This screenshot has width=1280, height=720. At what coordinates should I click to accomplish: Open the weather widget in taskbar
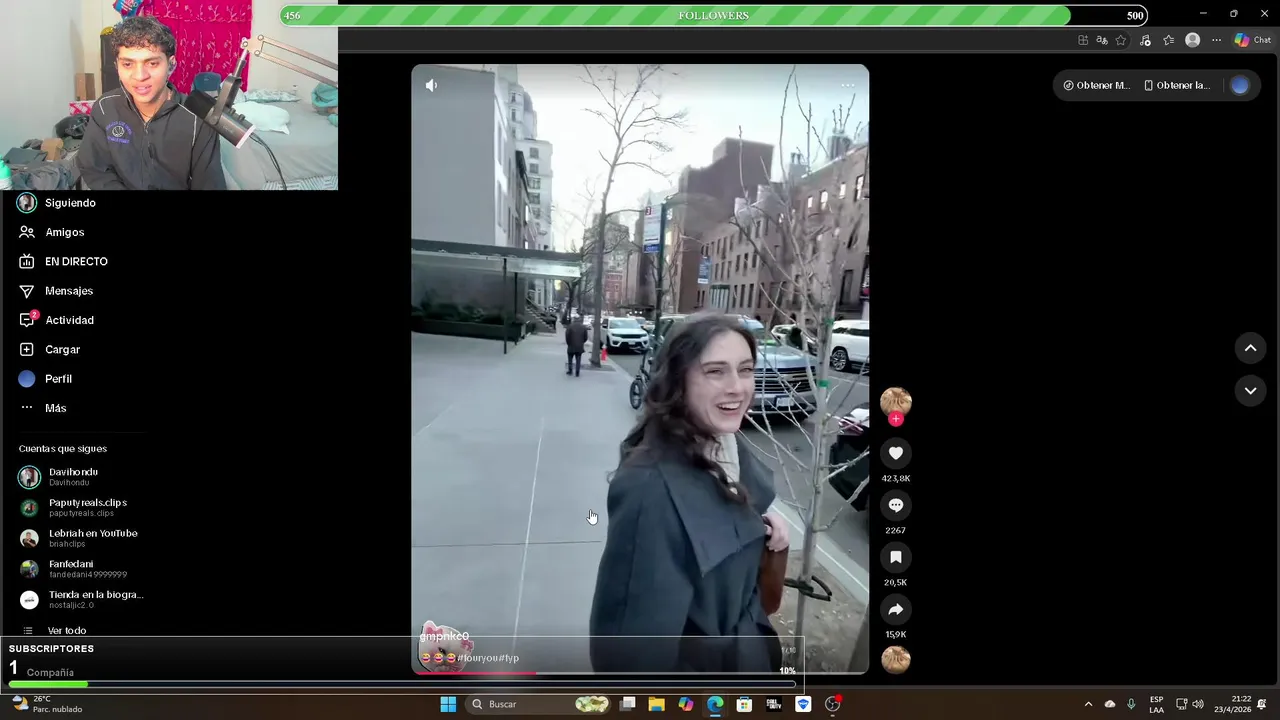[x=47, y=704]
